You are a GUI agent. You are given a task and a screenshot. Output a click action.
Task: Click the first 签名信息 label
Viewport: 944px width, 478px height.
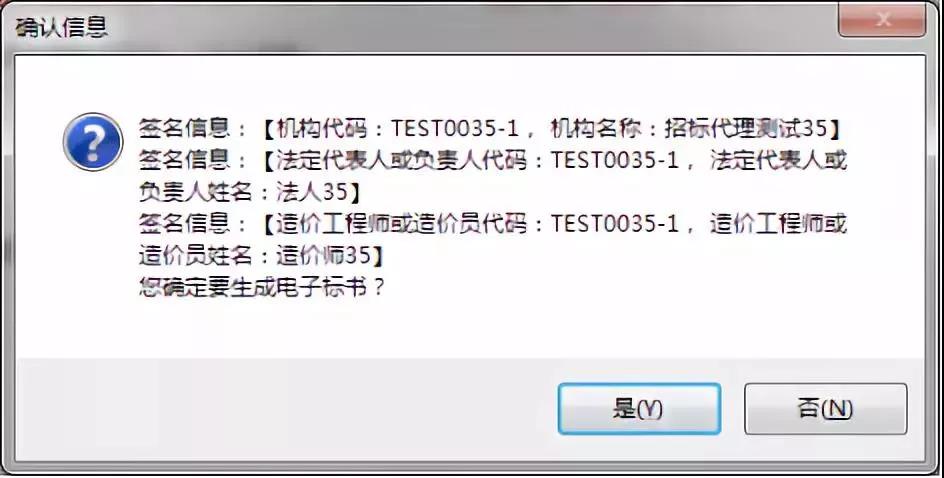pyautogui.click(x=184, y=128)
